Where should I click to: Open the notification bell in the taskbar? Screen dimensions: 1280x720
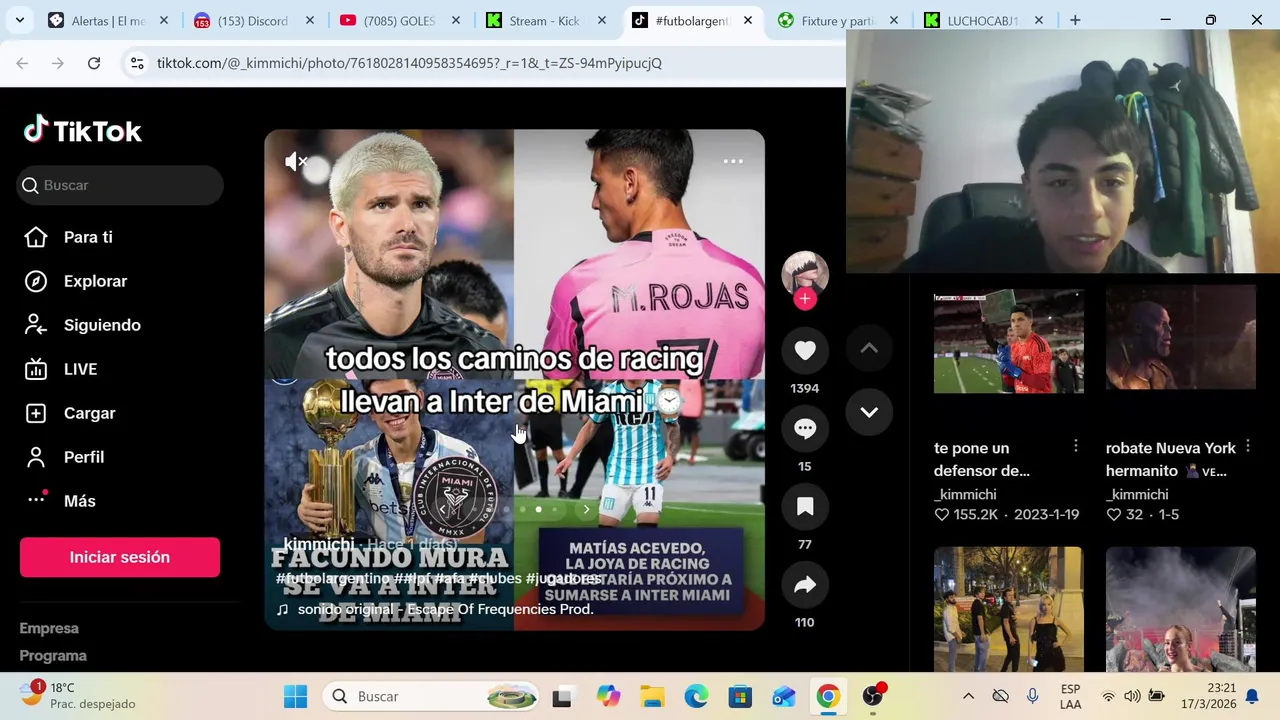(x=1251, y=696)
